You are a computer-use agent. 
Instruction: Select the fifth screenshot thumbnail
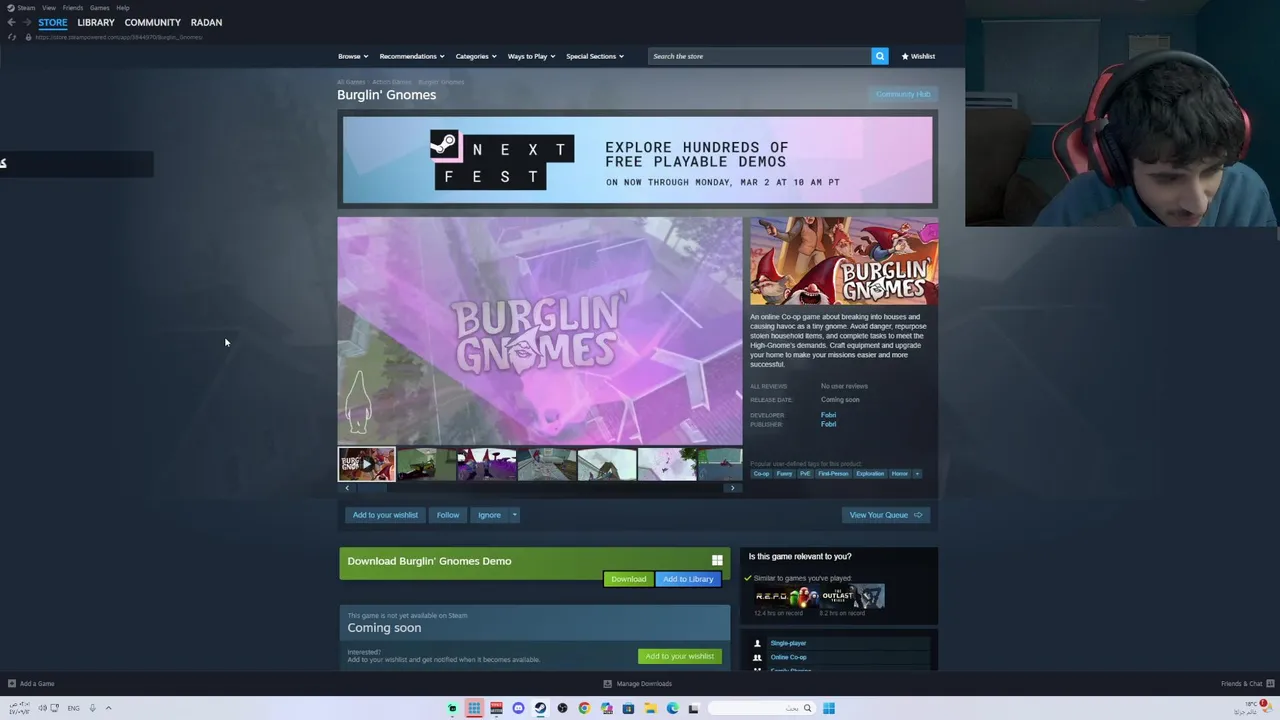click(x=606, y=464)
